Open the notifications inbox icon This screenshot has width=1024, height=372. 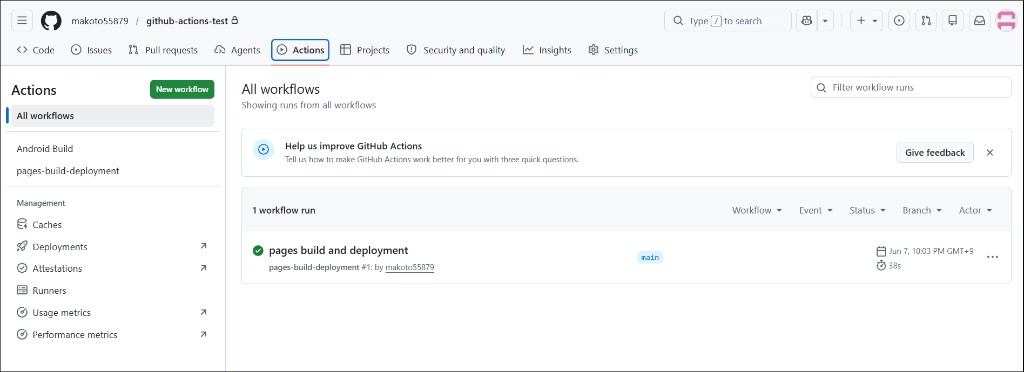pyautogui.click(x=980, y=21)
